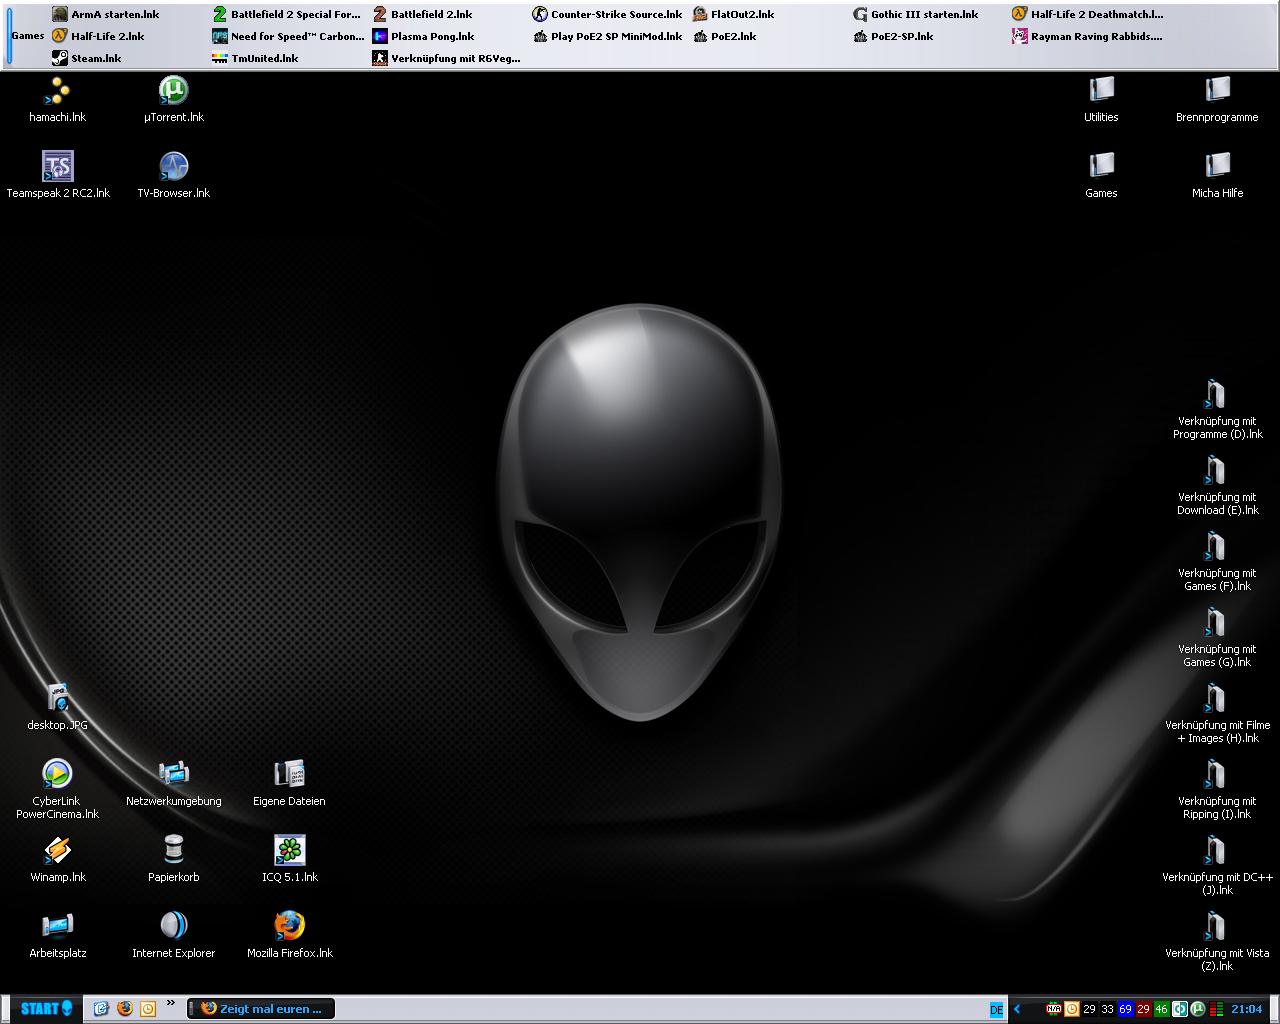Open the PoE2.lnk shortcut
The height and width of the screenshot is (1024, 1280).
[725, 36]
